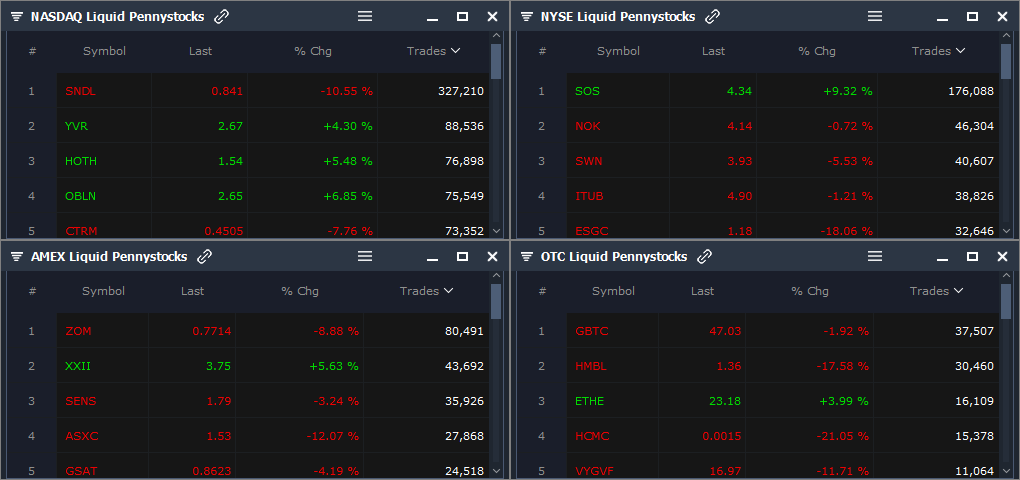Image resolution: width=1020 pixels, height=480 pixels.
Task: Select GBTC symbol in OTC list
Action: 591,331
